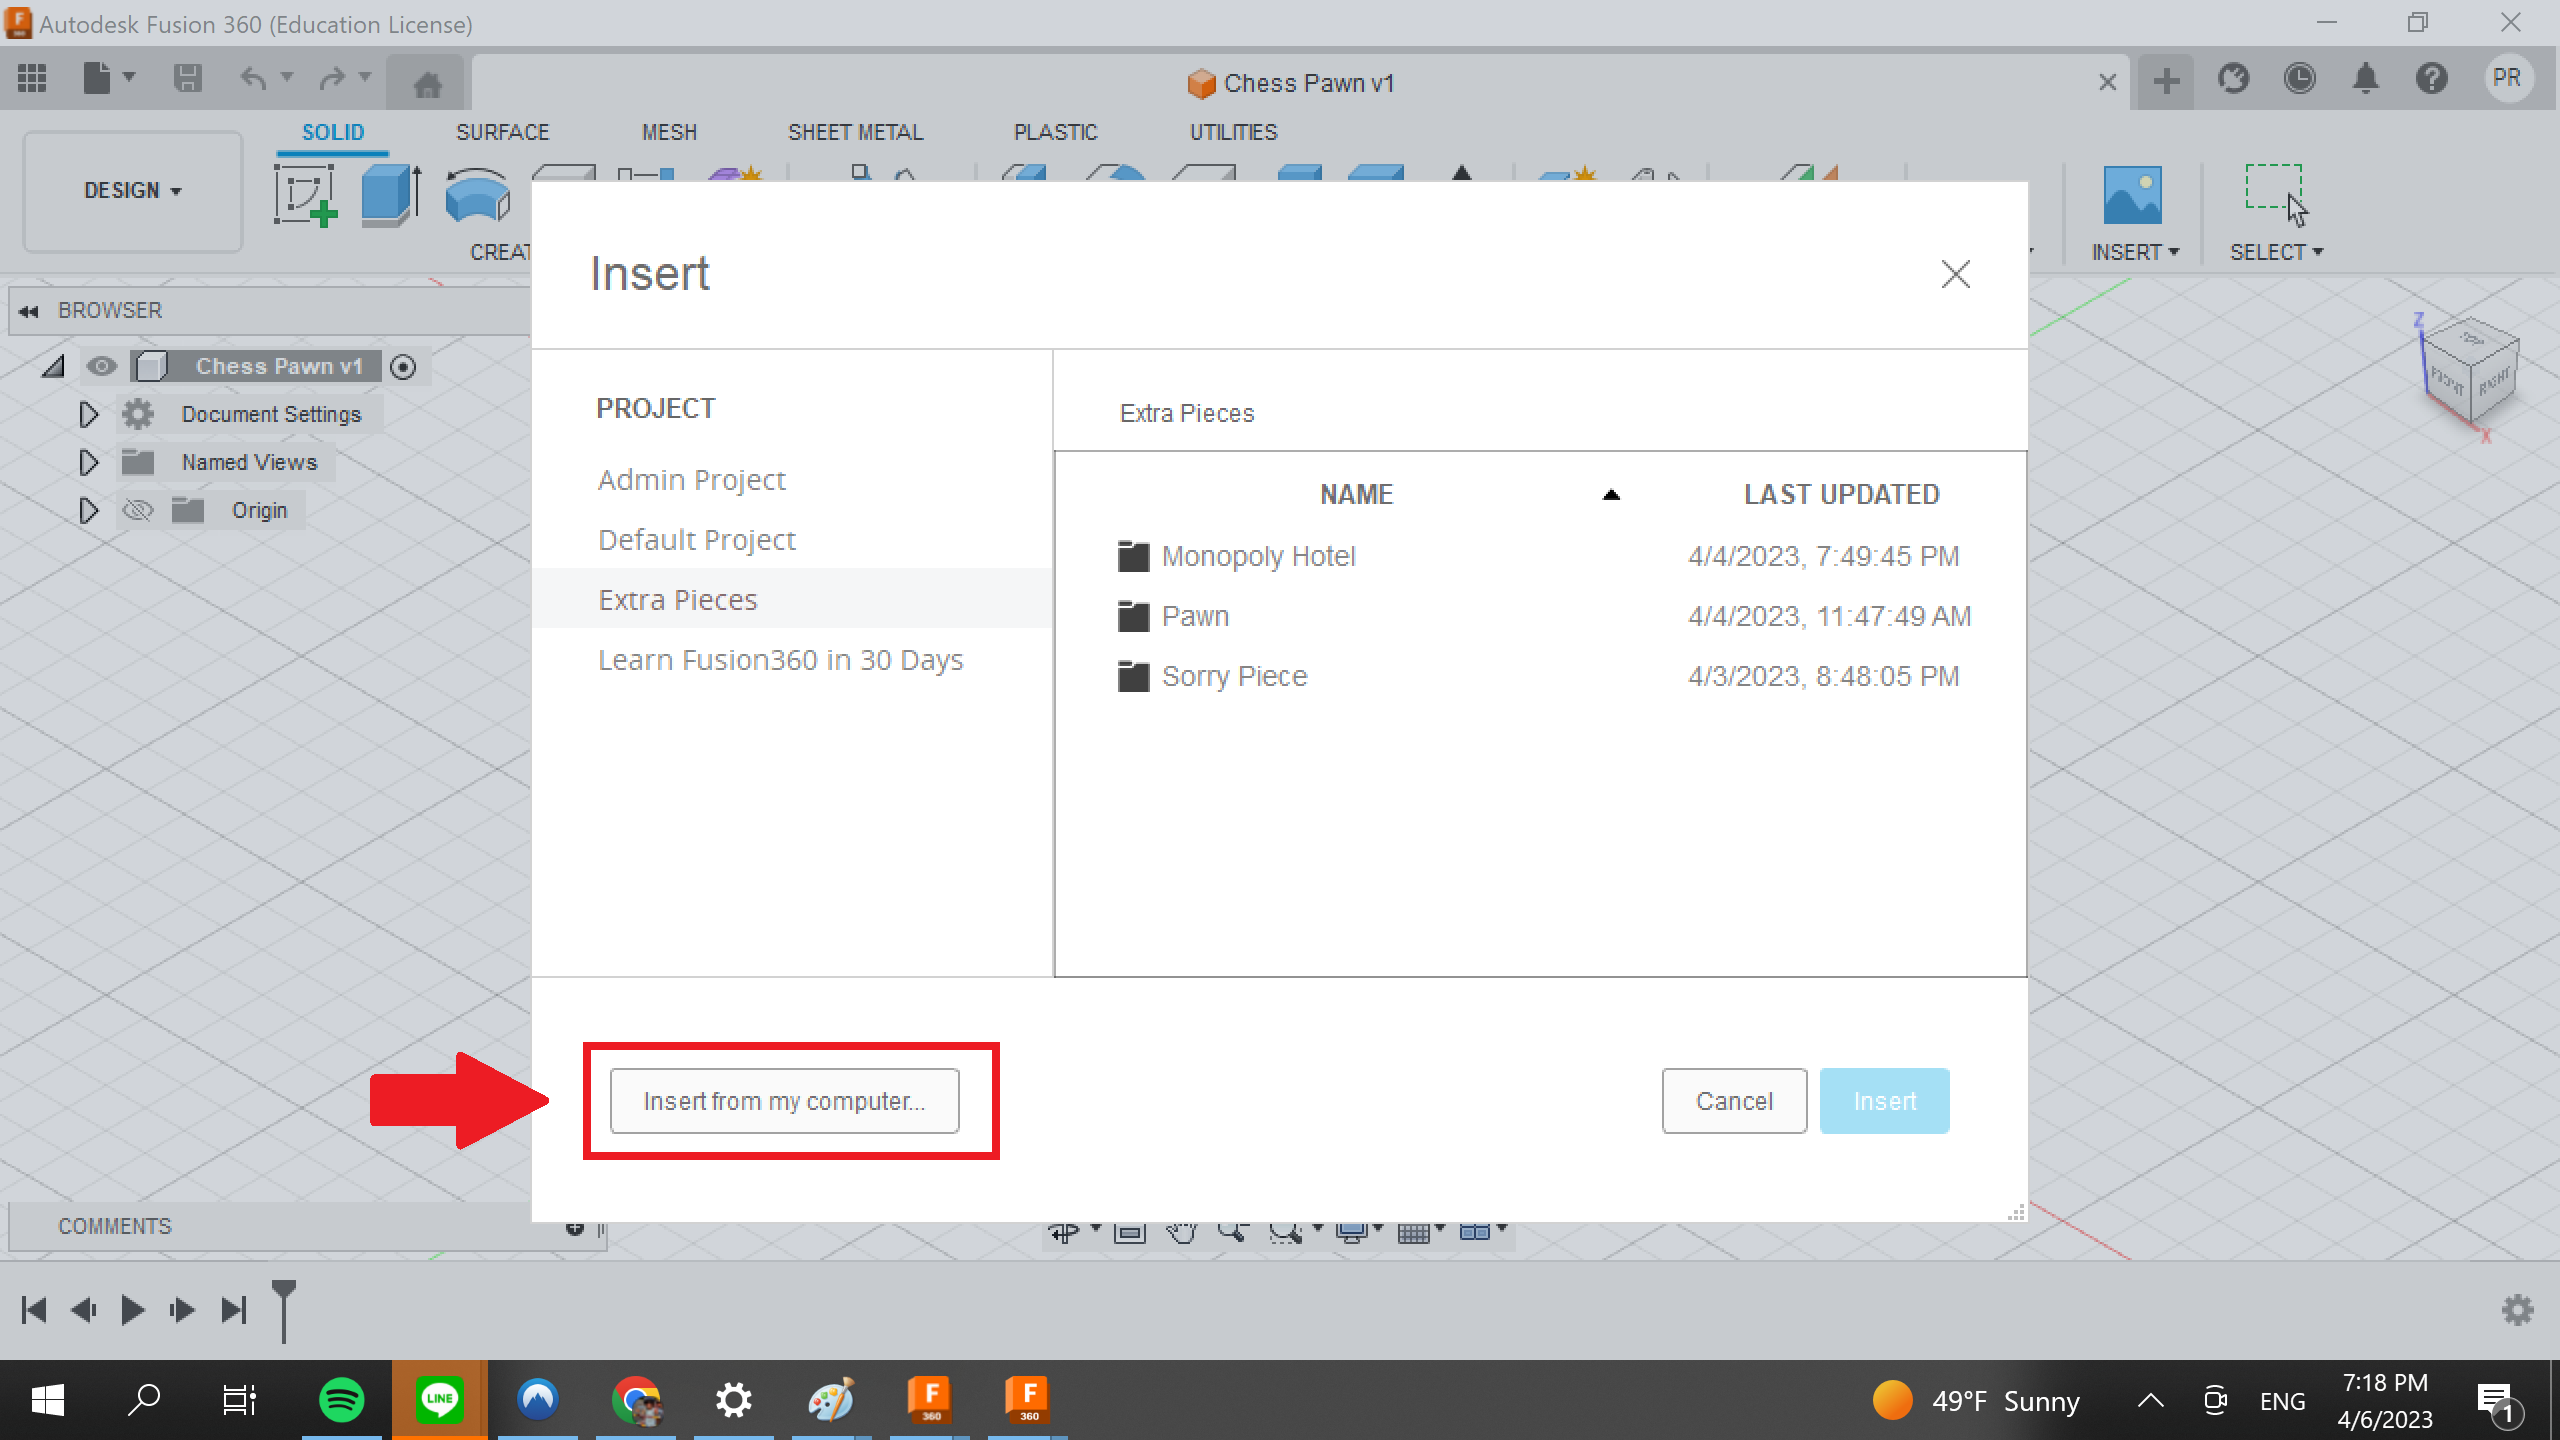This screenshot has width=2560, height=1440.
Task: Switch to the SOLID tab
Action: point(333,132)
